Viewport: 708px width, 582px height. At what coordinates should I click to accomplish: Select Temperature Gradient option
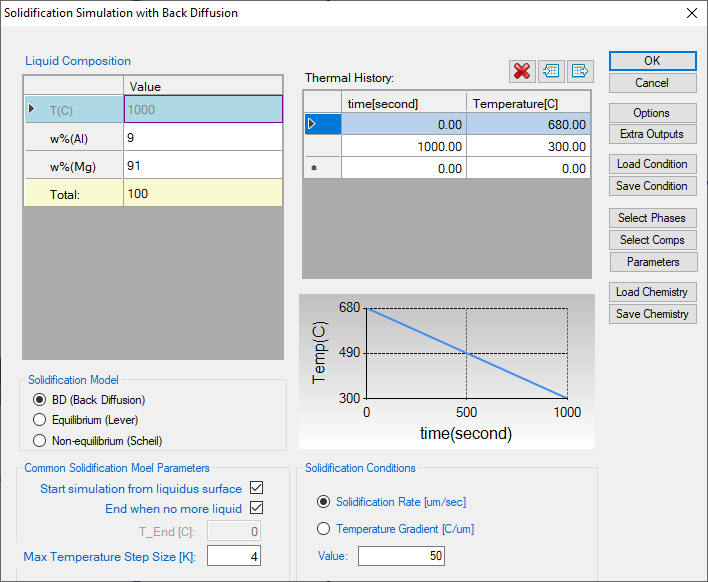coord(323,529)
